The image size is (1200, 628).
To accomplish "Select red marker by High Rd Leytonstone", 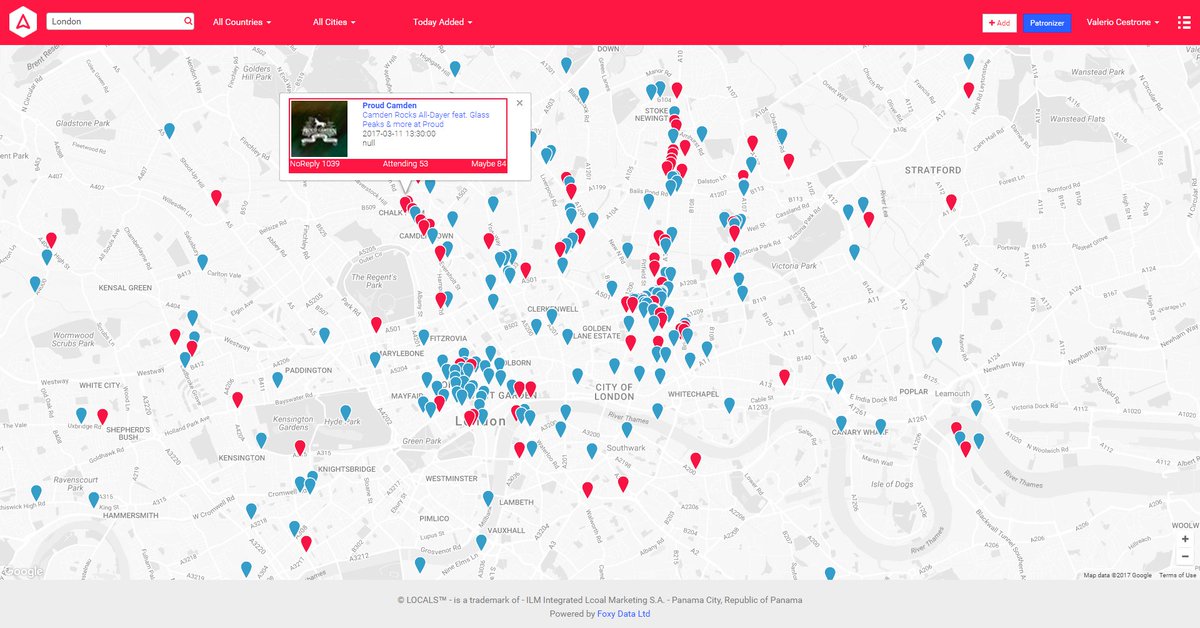I will tap(968, 90).
